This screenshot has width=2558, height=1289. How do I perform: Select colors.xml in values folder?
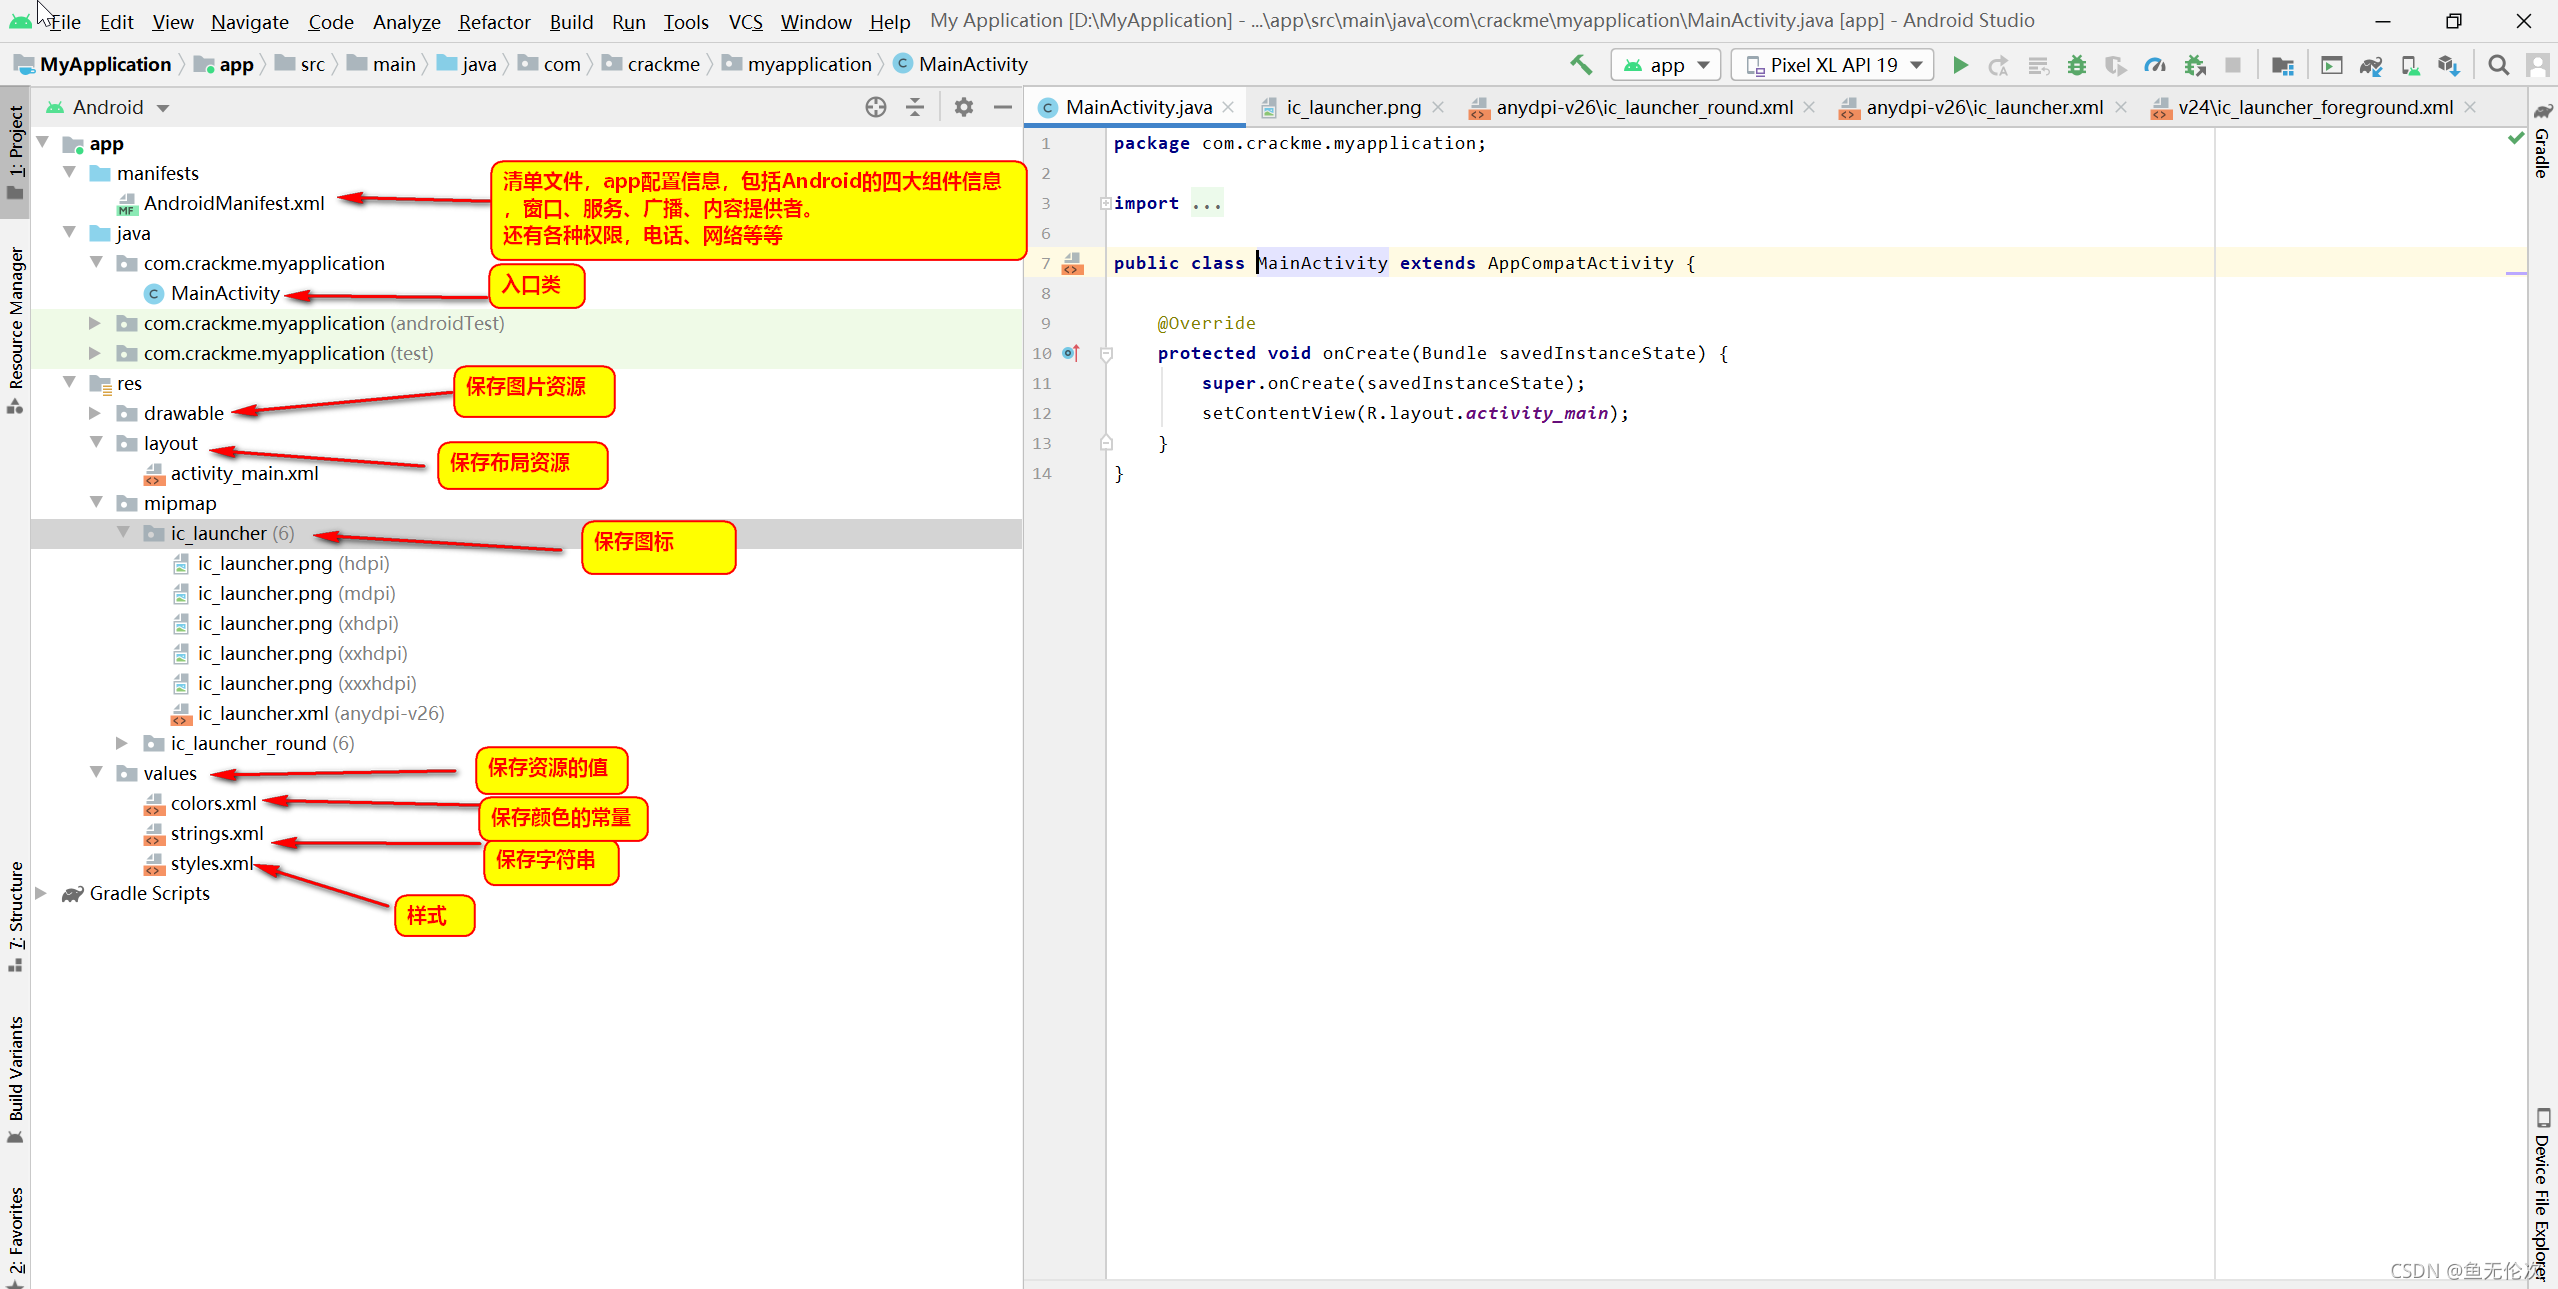[201, 803]
